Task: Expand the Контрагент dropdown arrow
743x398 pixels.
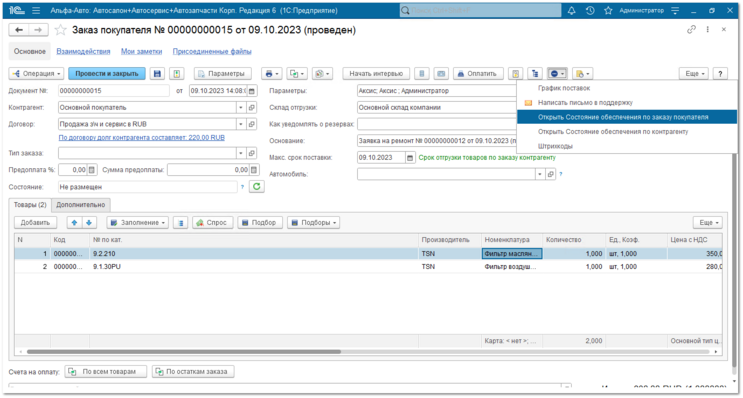Action: tap(241, 108)
